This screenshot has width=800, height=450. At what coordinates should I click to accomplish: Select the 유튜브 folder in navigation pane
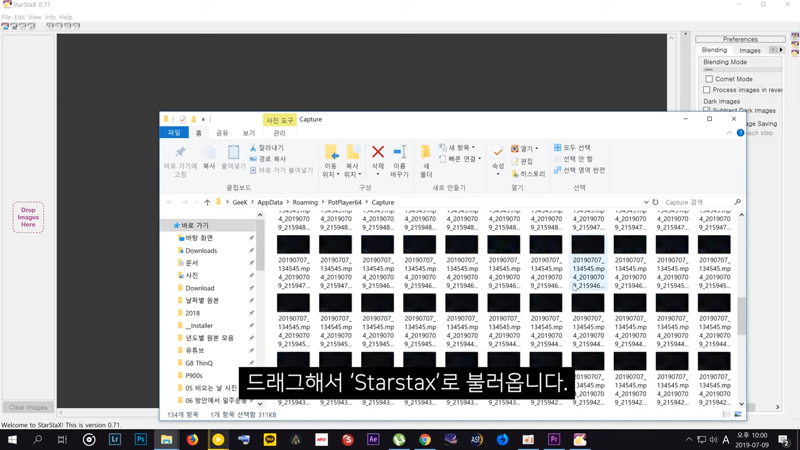194,351
